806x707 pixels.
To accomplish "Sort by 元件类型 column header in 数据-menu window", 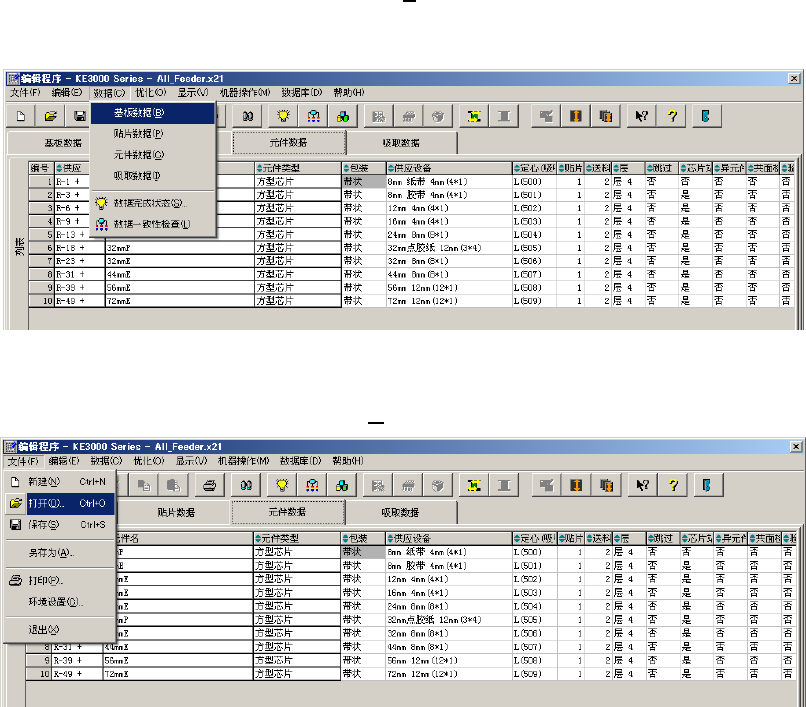I will (x=298, y=168).
